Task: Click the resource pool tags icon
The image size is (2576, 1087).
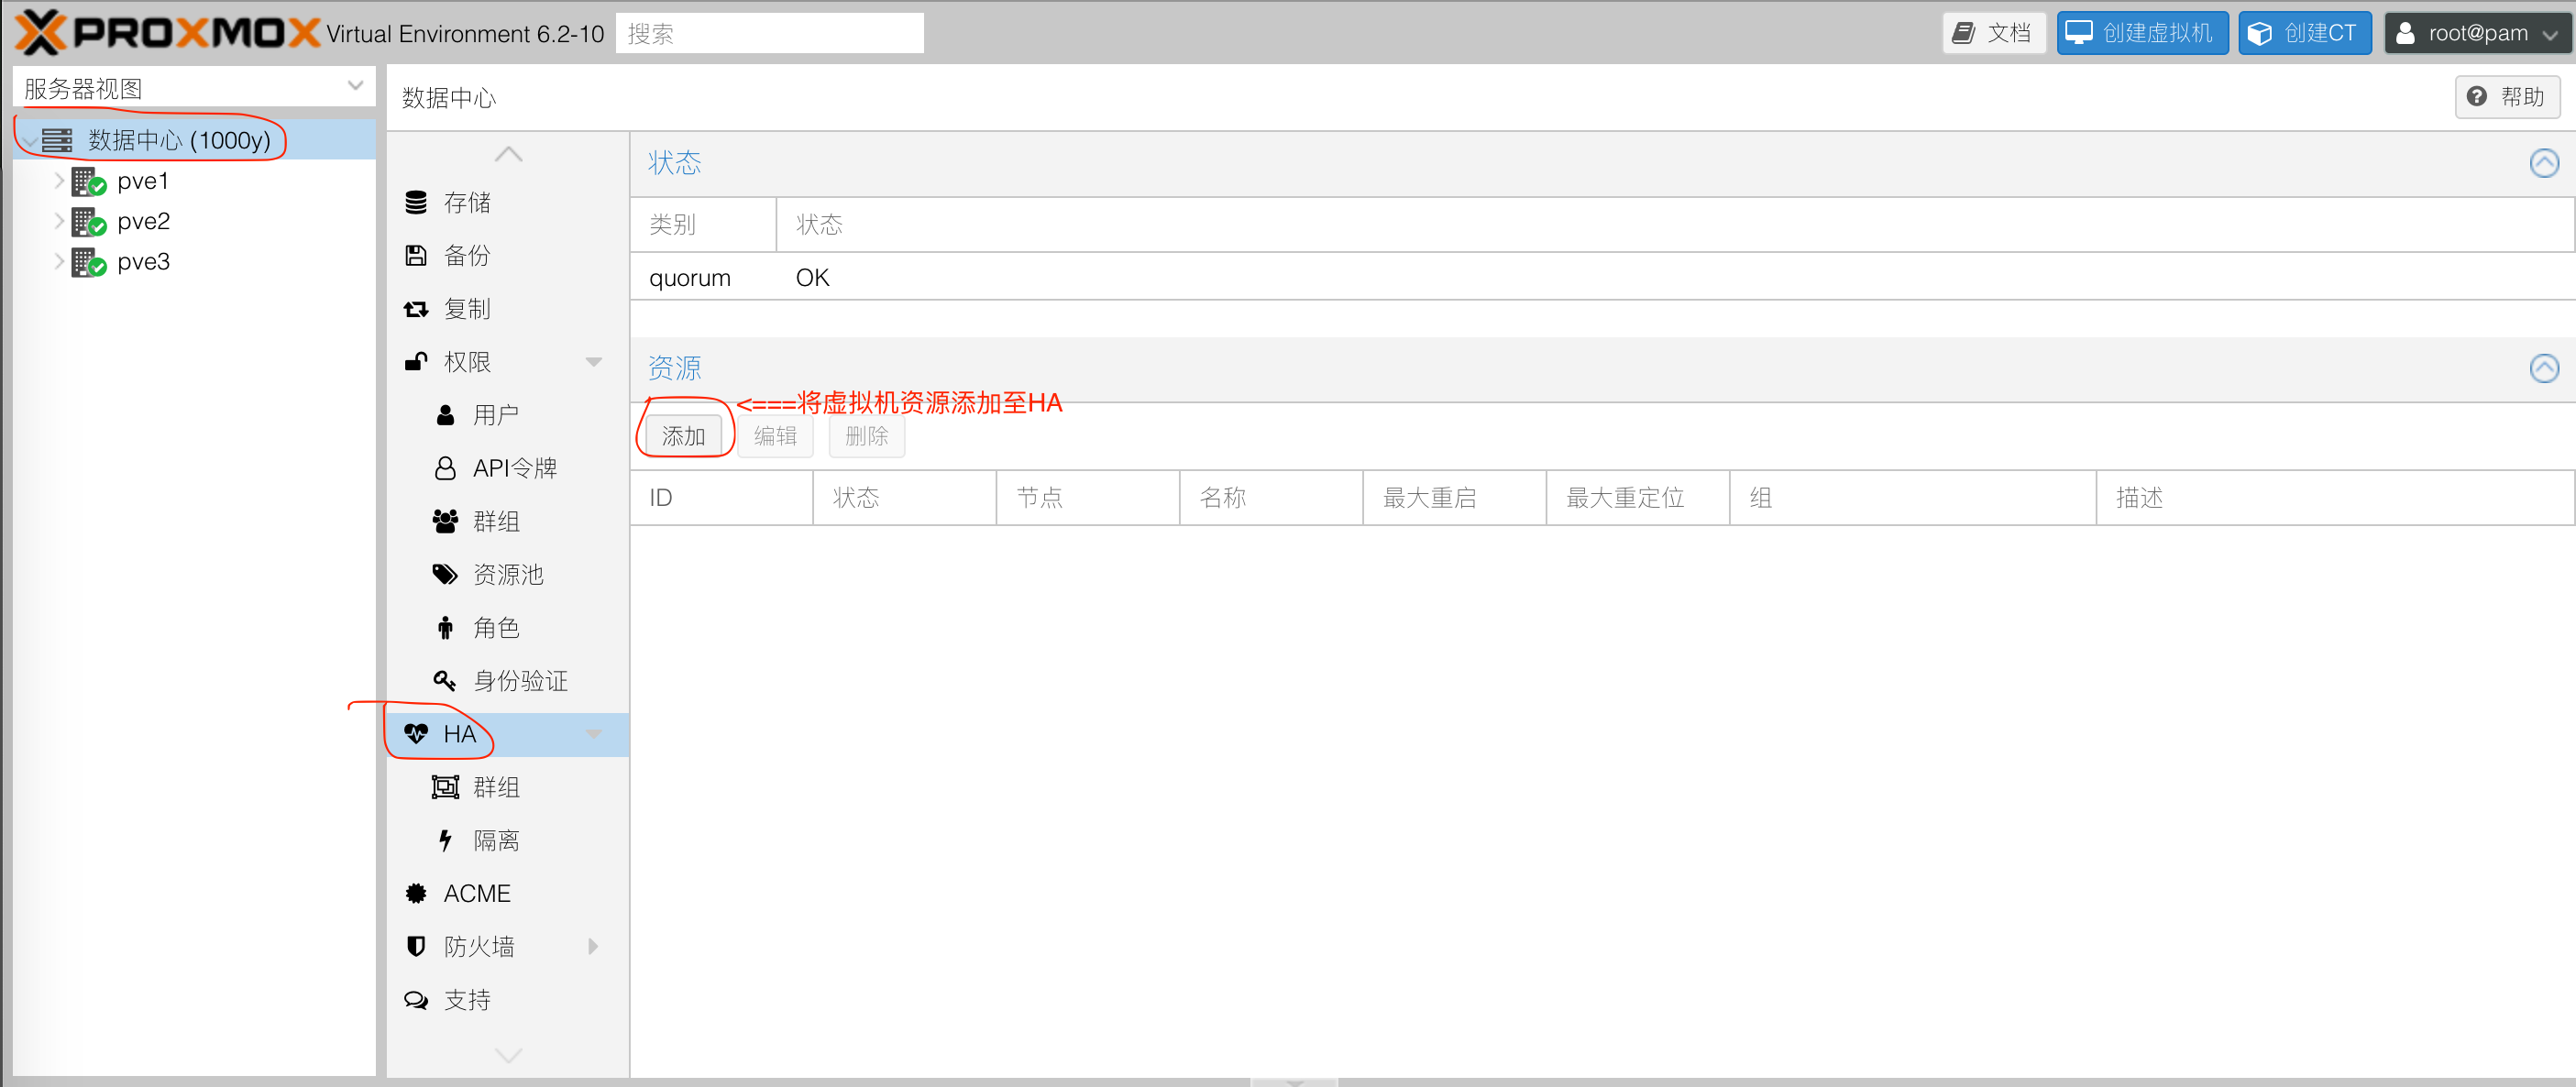Action: click(x=445, y=574)
